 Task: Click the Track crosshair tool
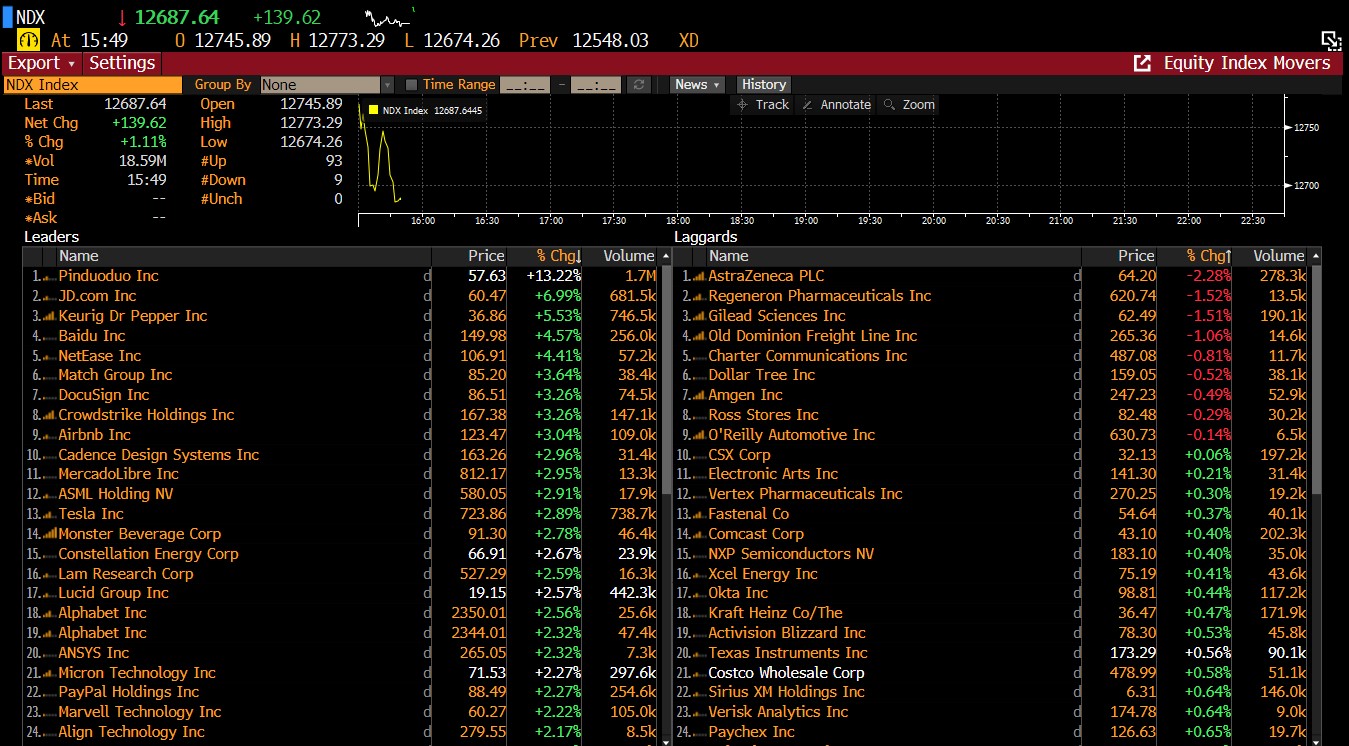point(763,104)
